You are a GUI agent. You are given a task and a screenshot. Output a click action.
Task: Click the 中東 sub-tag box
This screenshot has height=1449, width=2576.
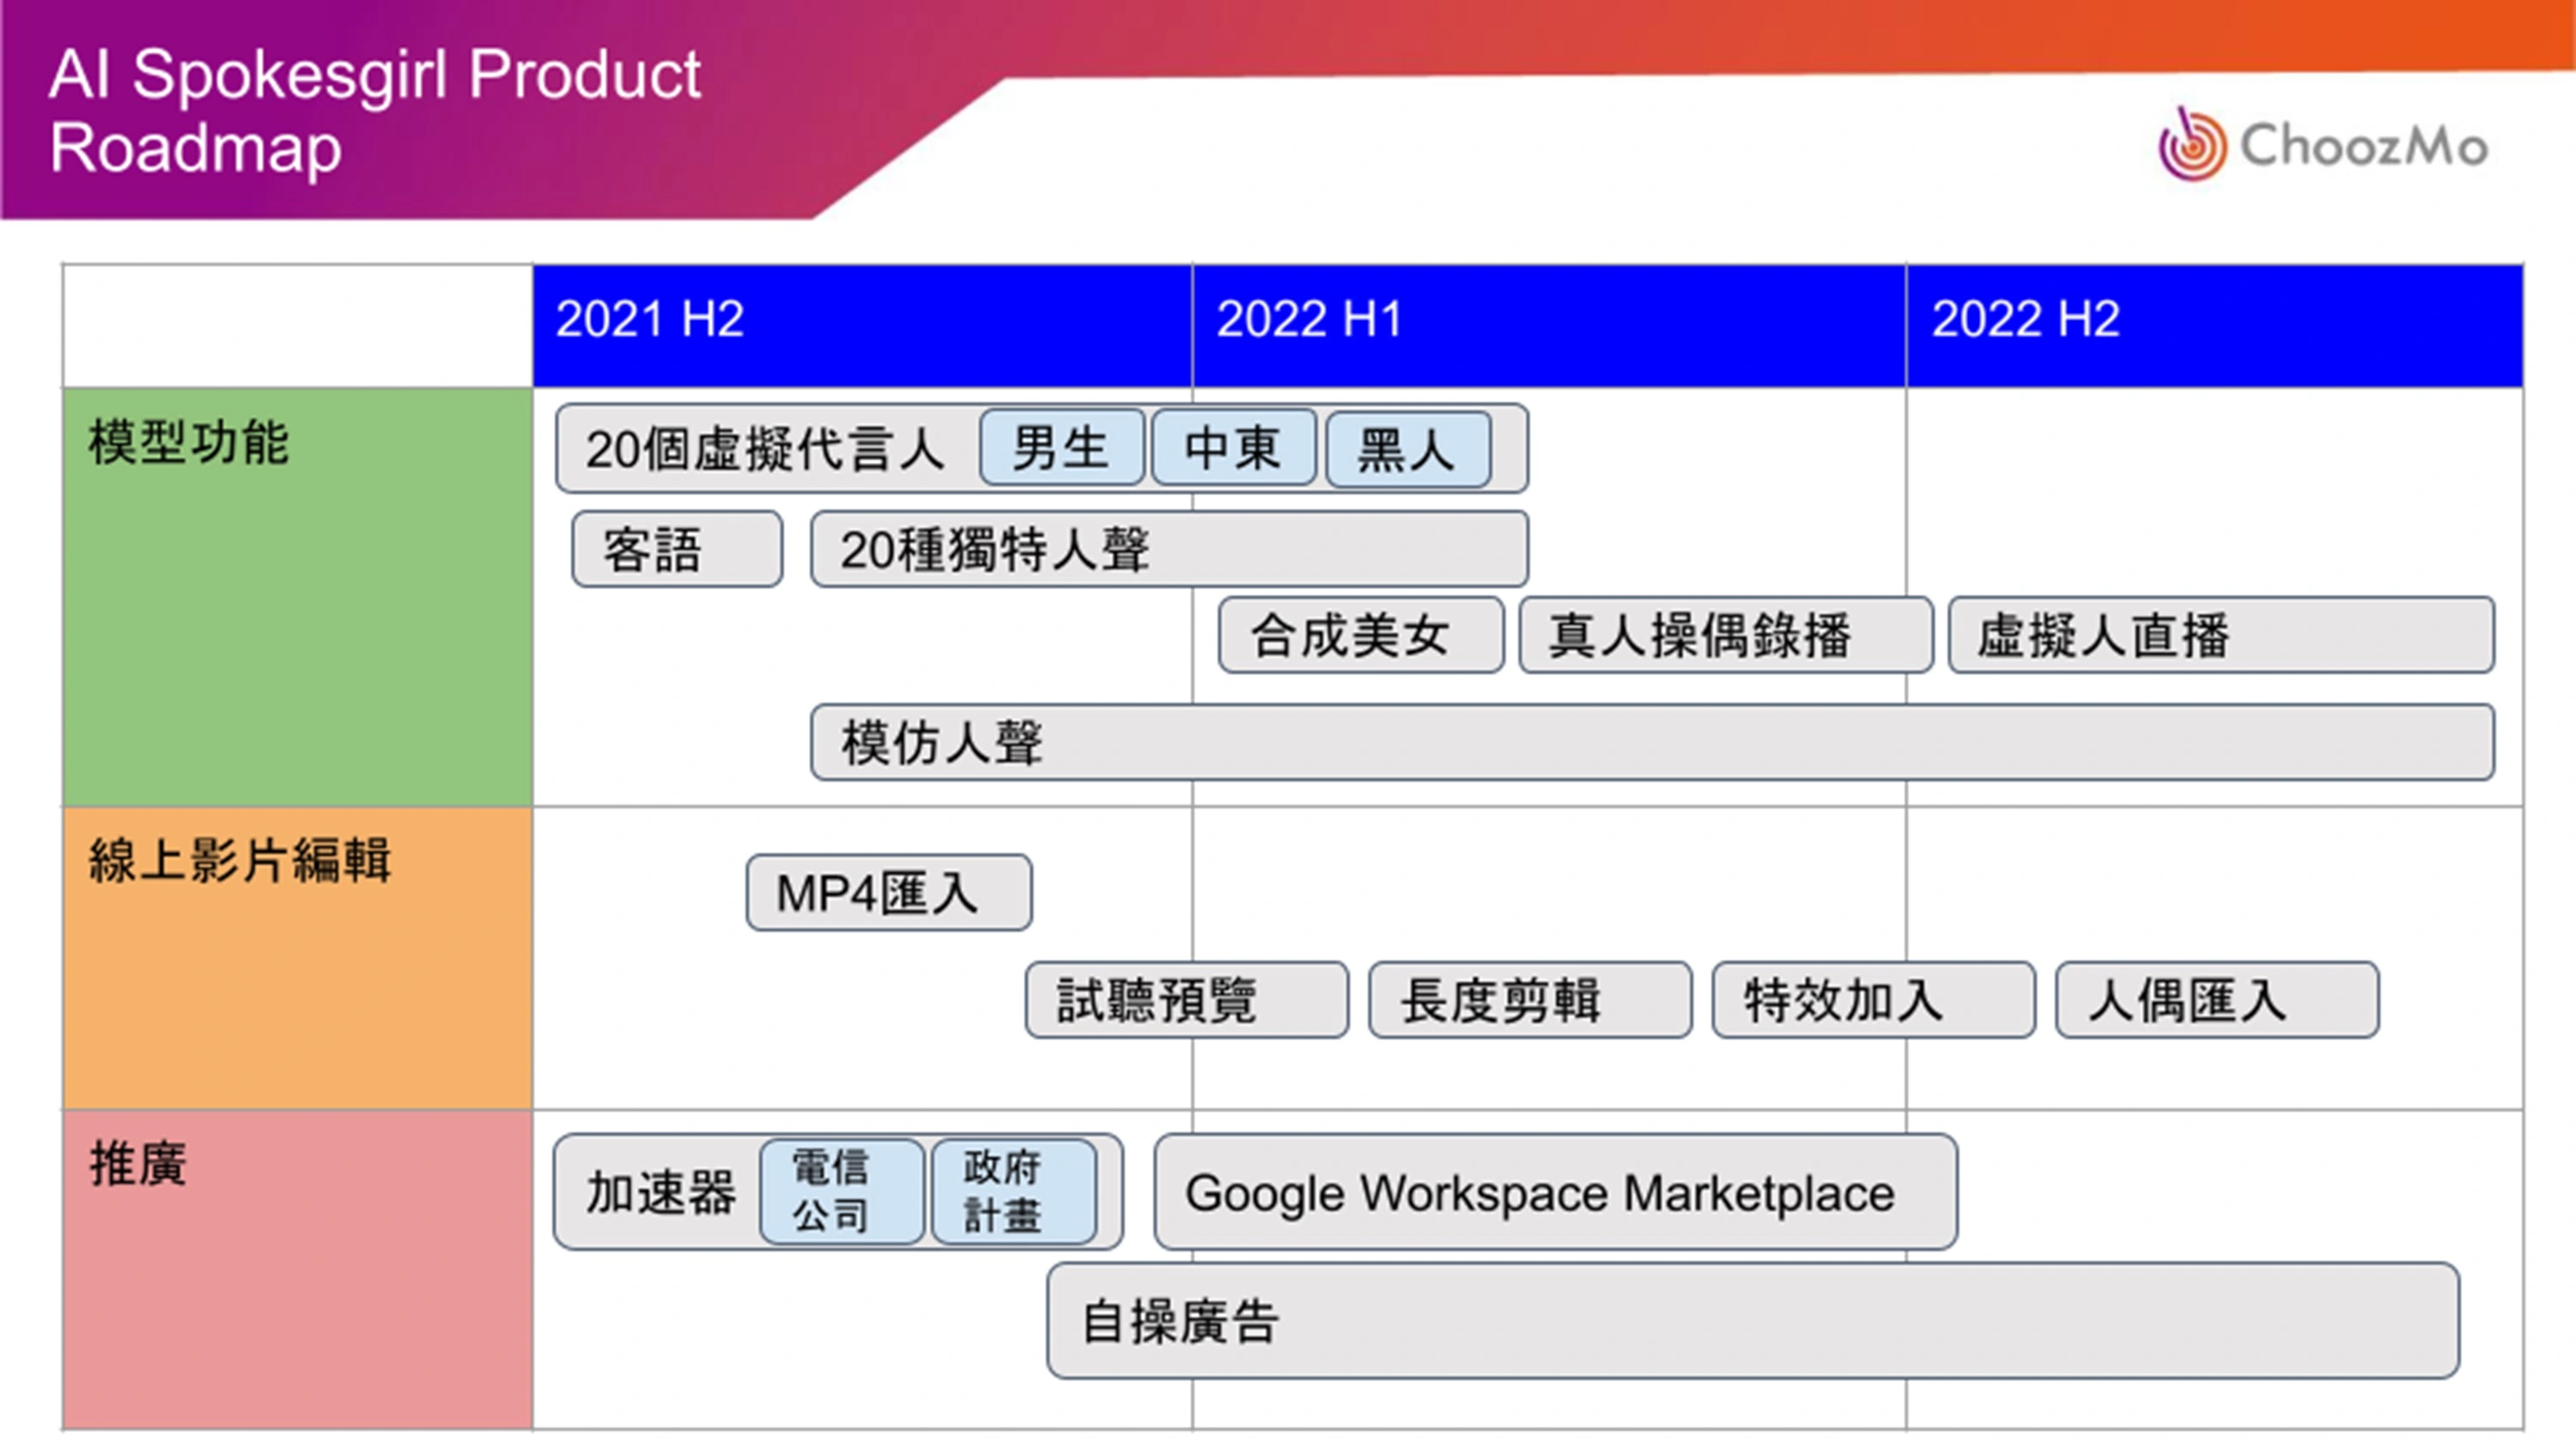[1233, 448]
